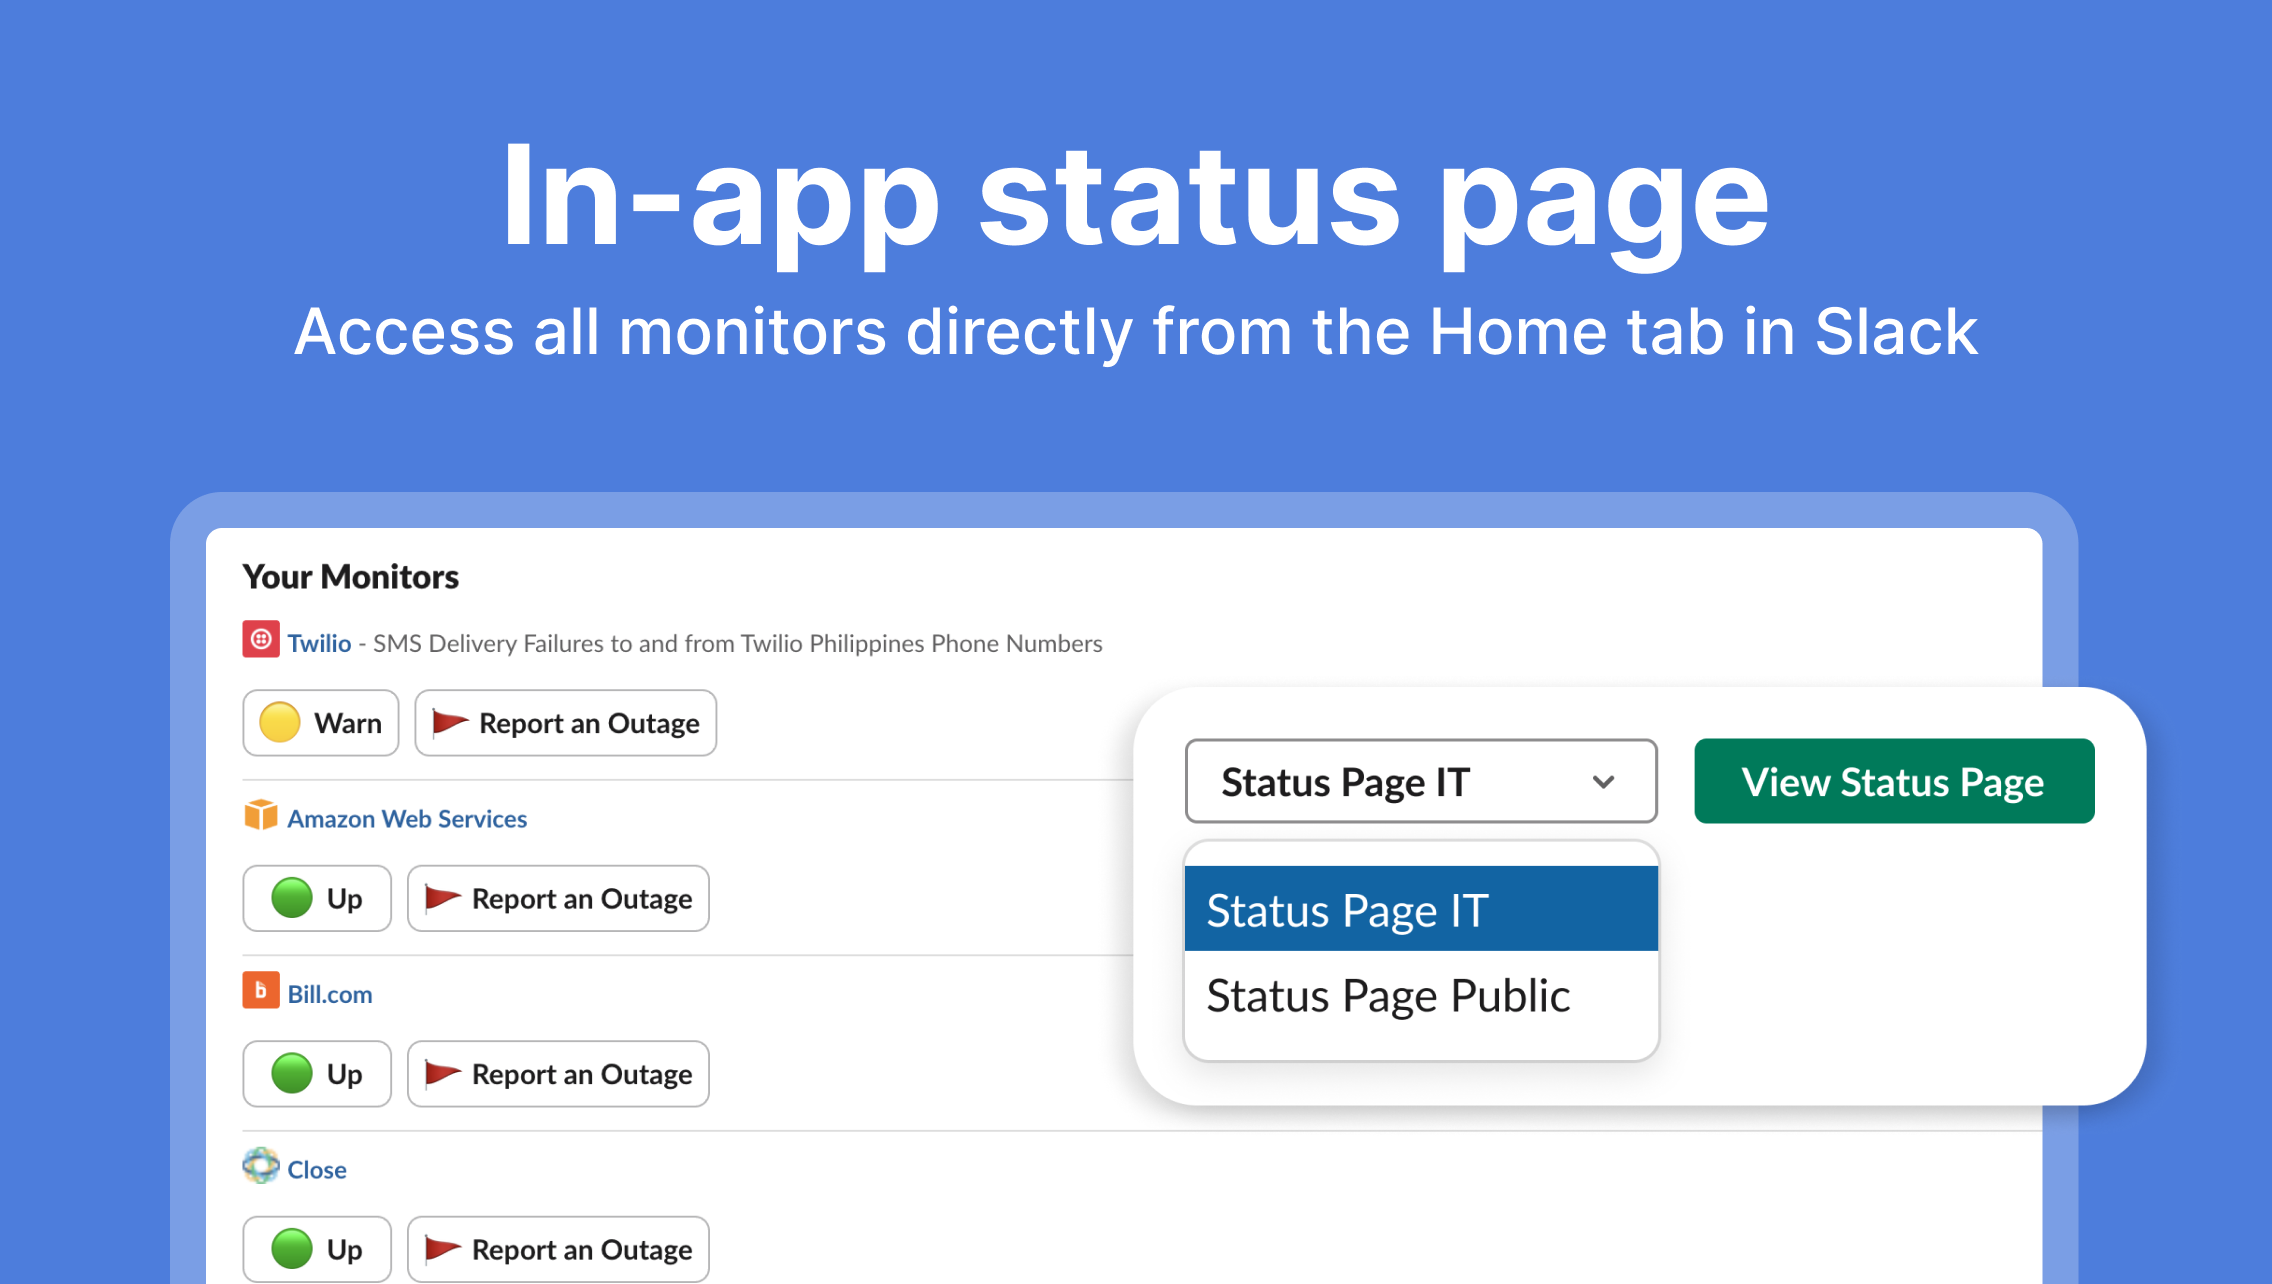Click the yellow Warn status button
2272x1284 pixels.
[x=320, y=723]
